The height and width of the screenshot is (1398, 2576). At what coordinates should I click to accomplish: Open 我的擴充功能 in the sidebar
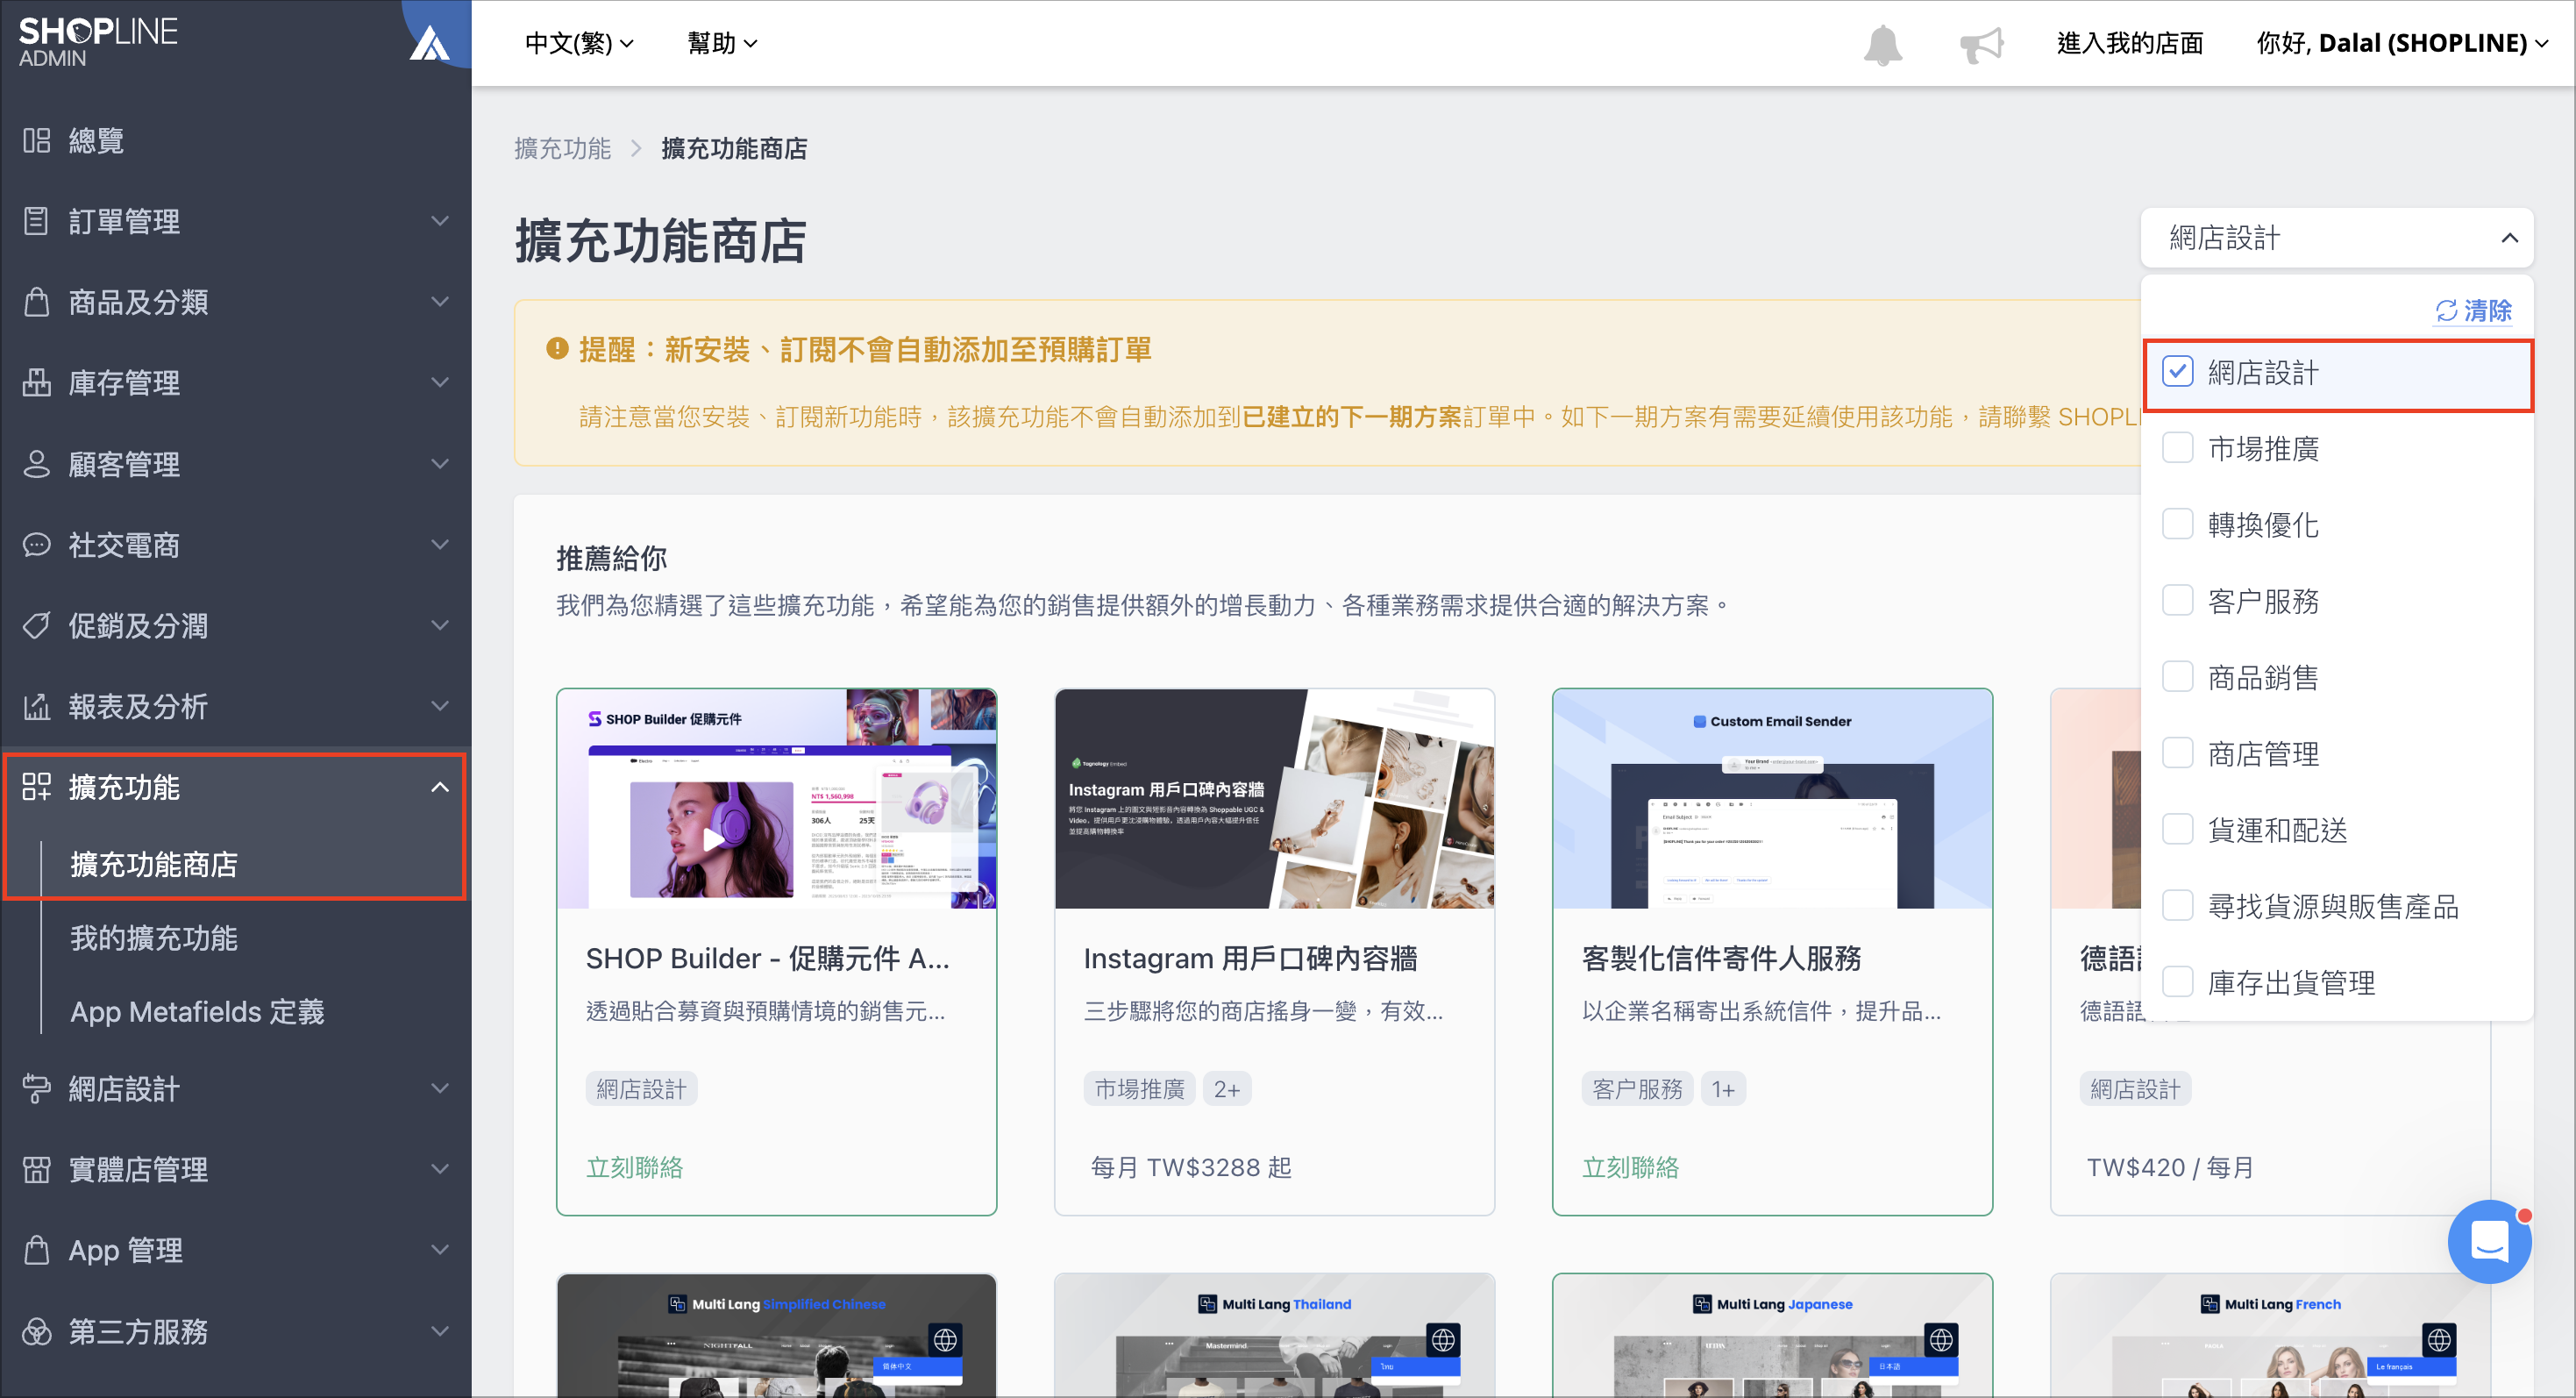154,938
